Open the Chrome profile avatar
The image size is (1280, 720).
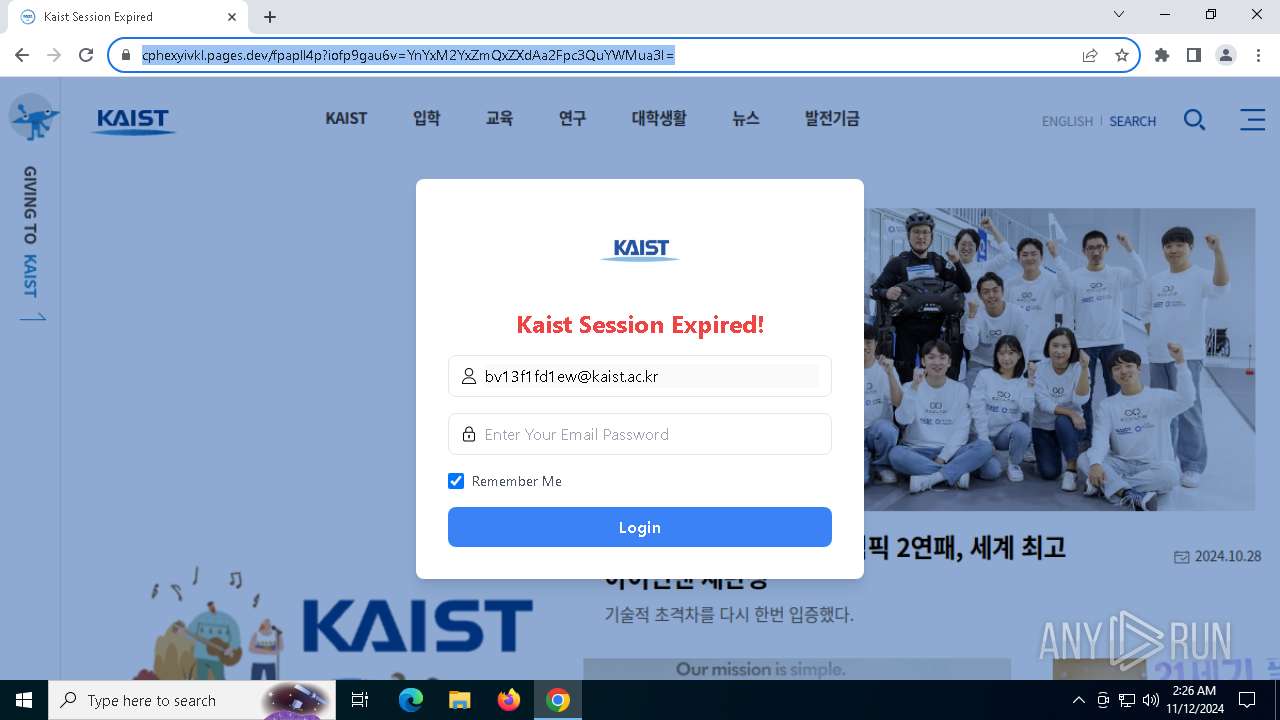coord(1226,55)
